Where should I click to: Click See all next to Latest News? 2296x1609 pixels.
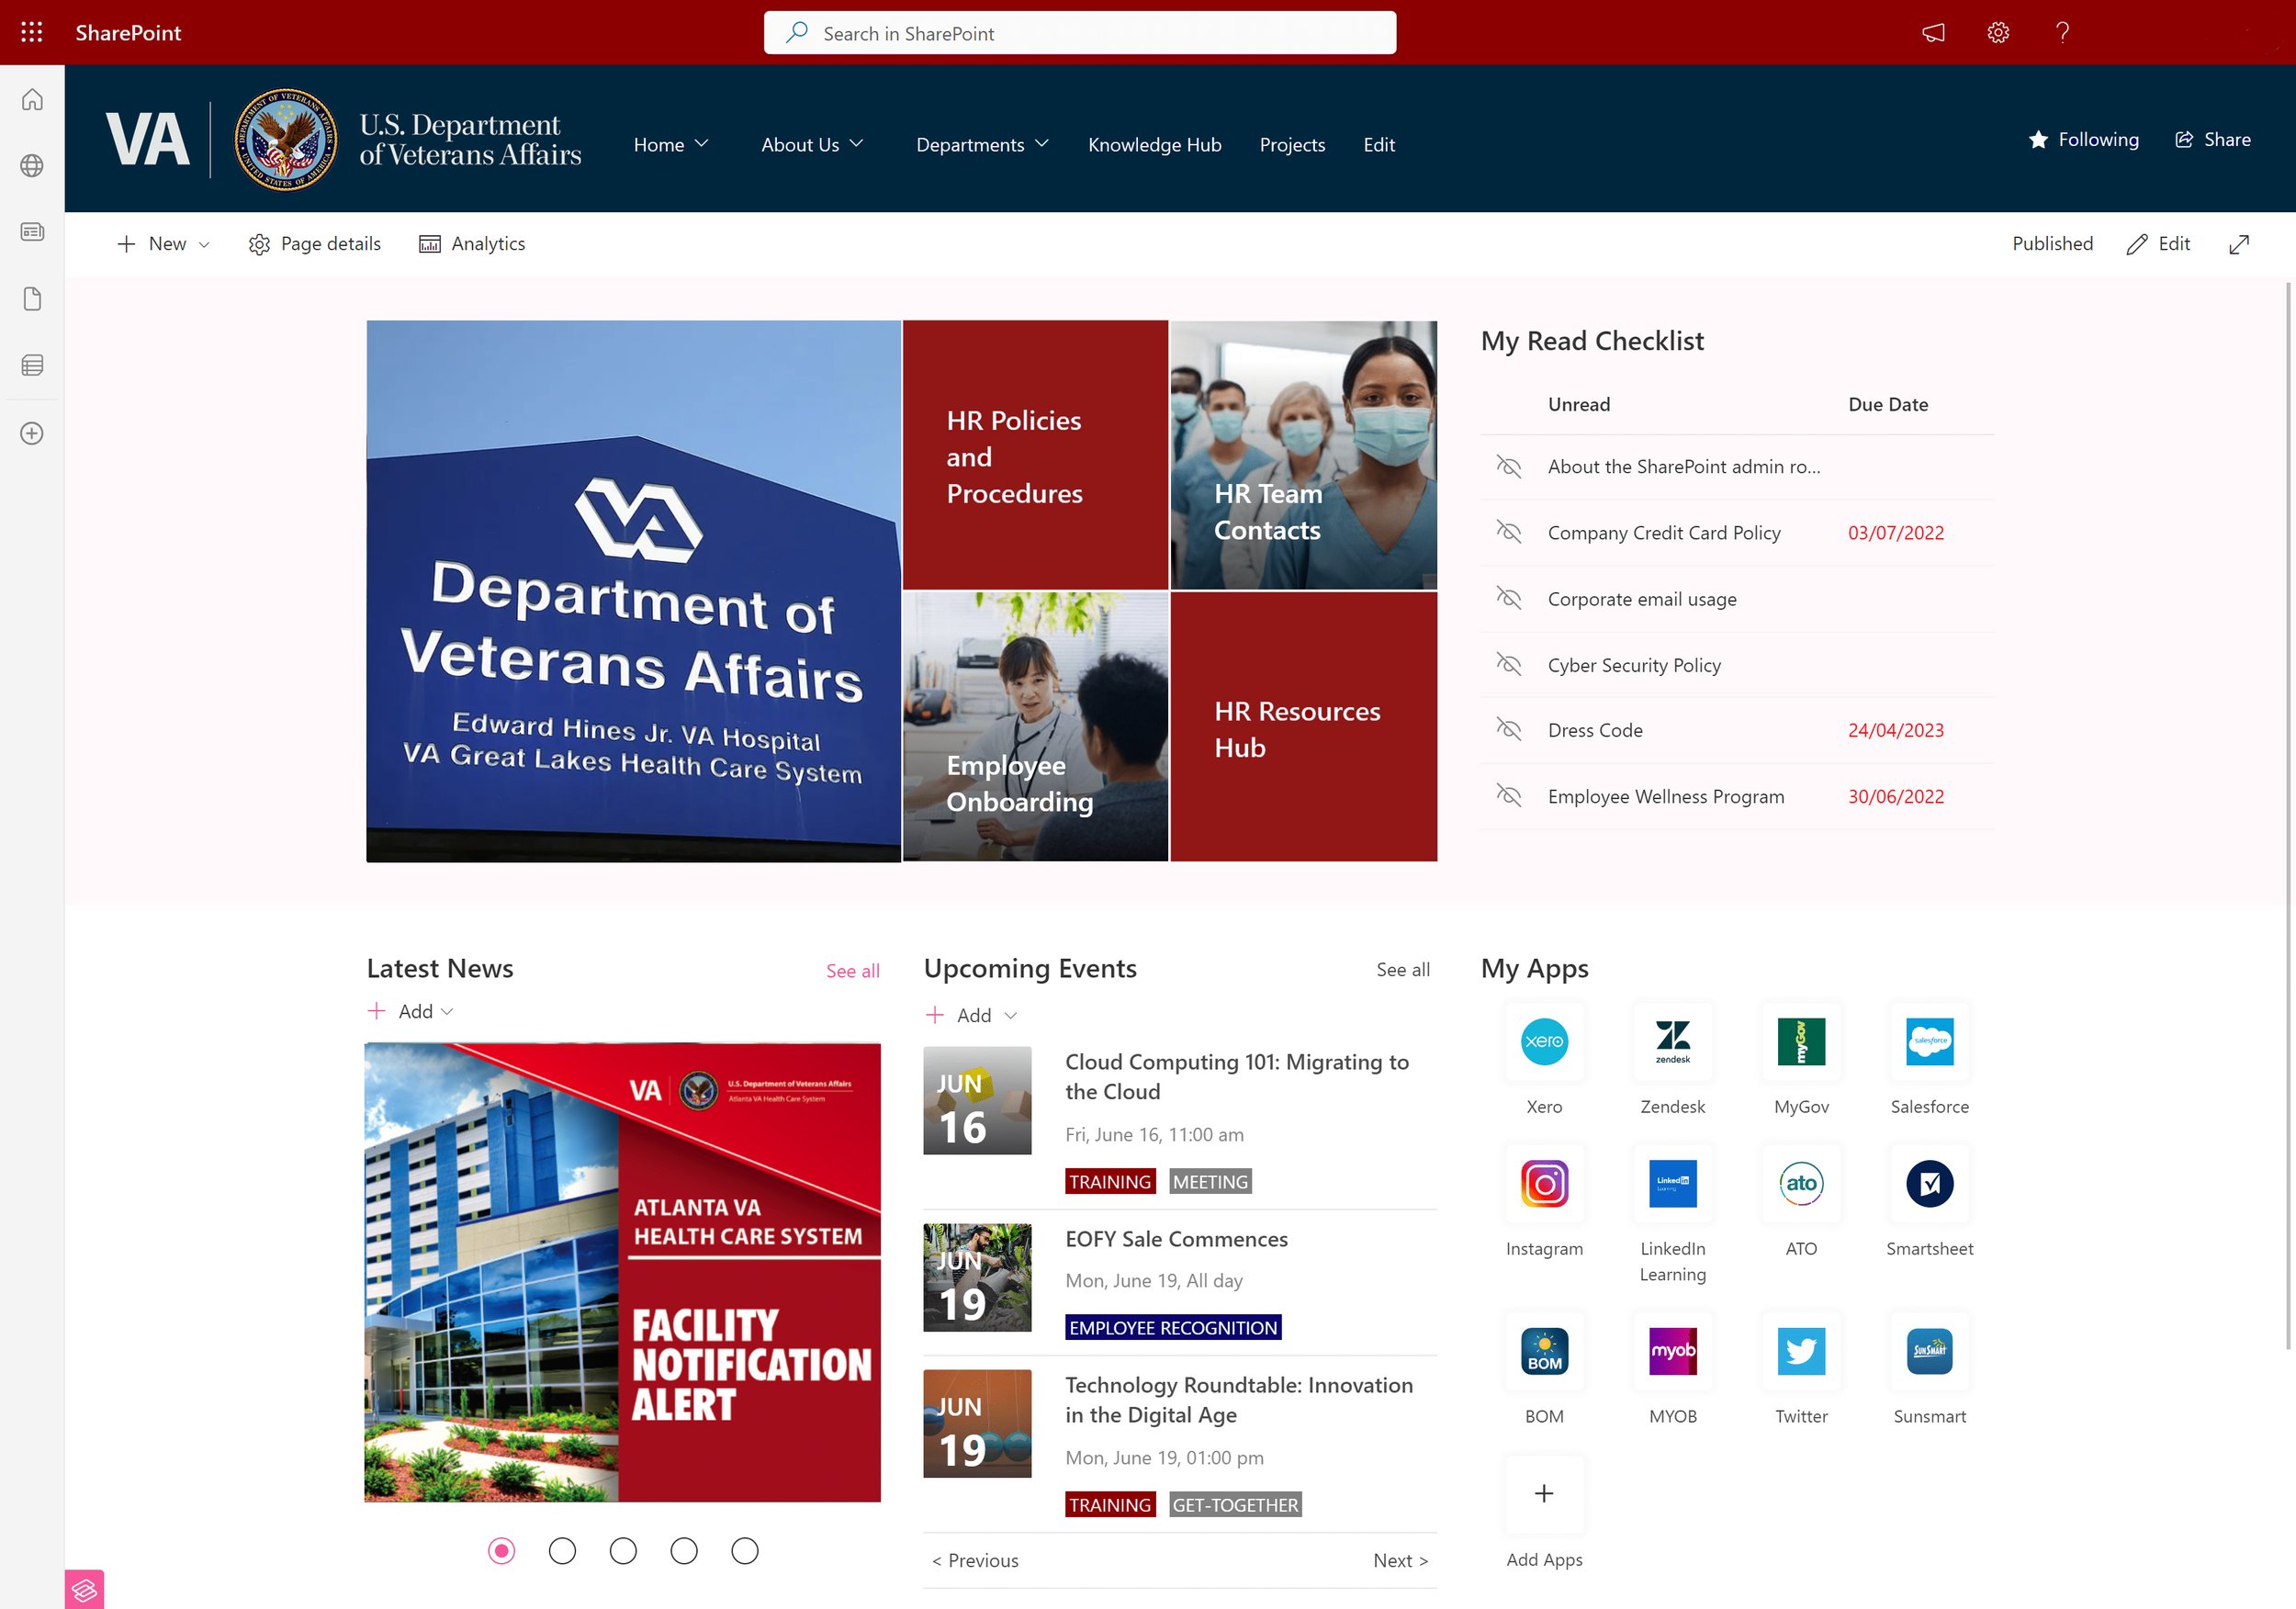[852, 969]
